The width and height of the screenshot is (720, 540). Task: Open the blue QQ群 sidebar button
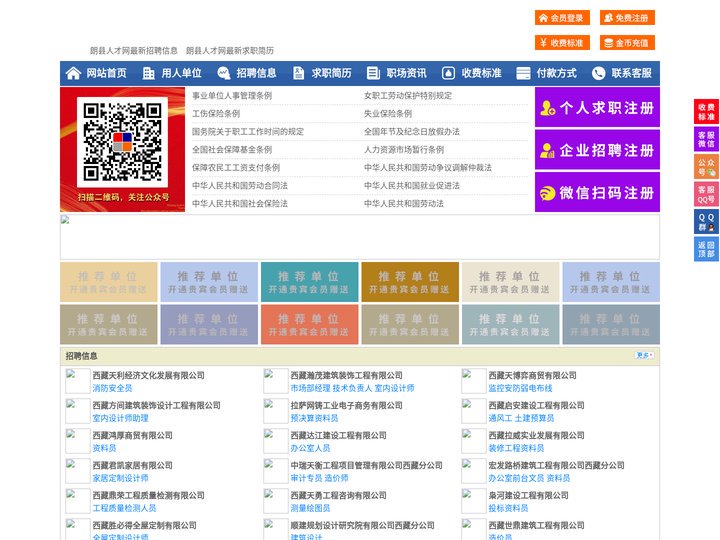706,222
